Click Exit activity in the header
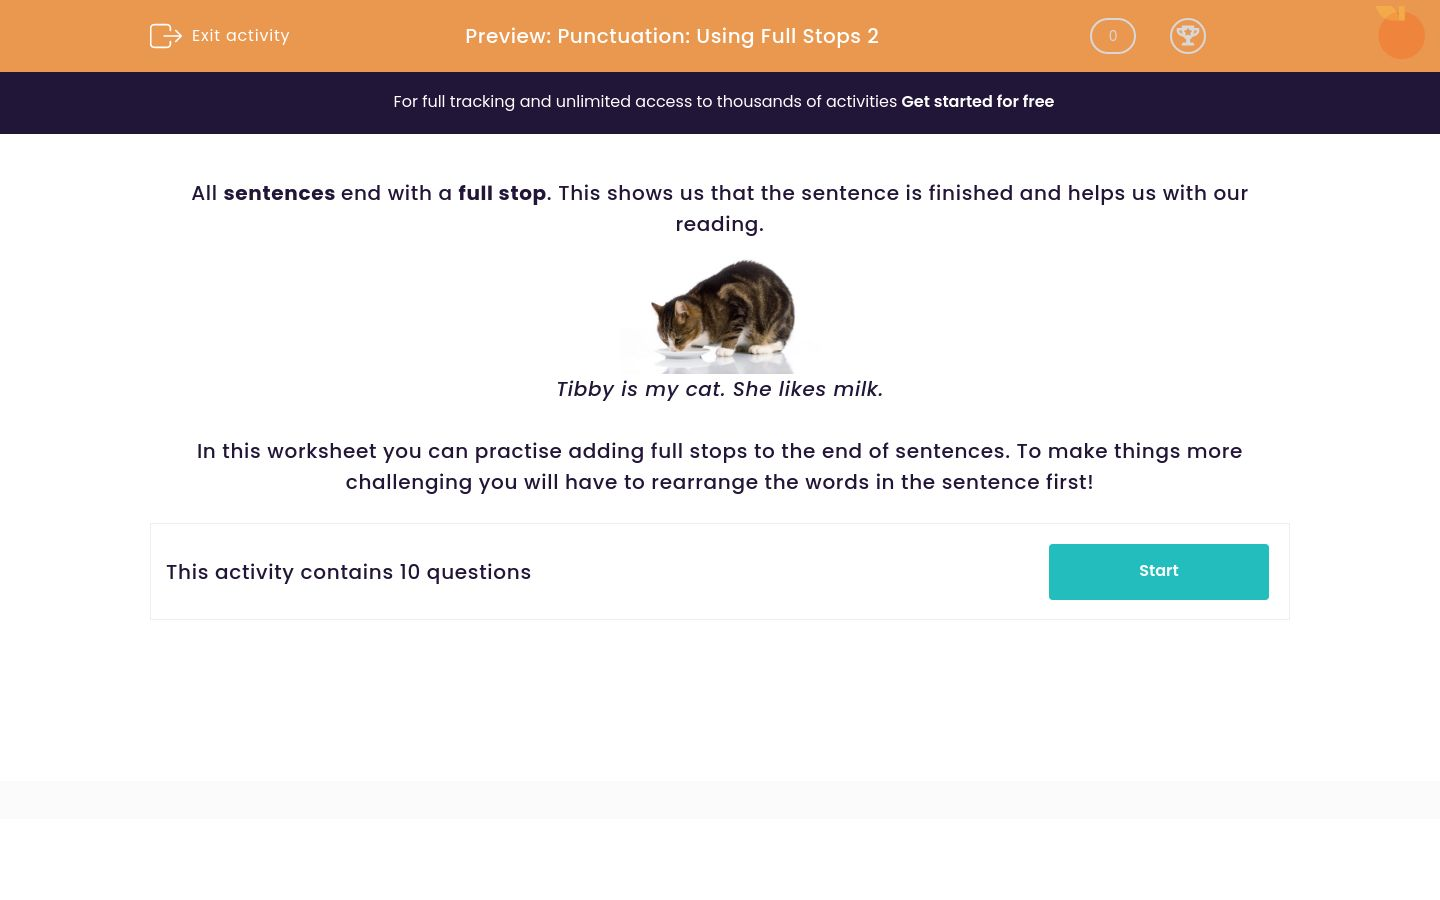 [240, 36]
